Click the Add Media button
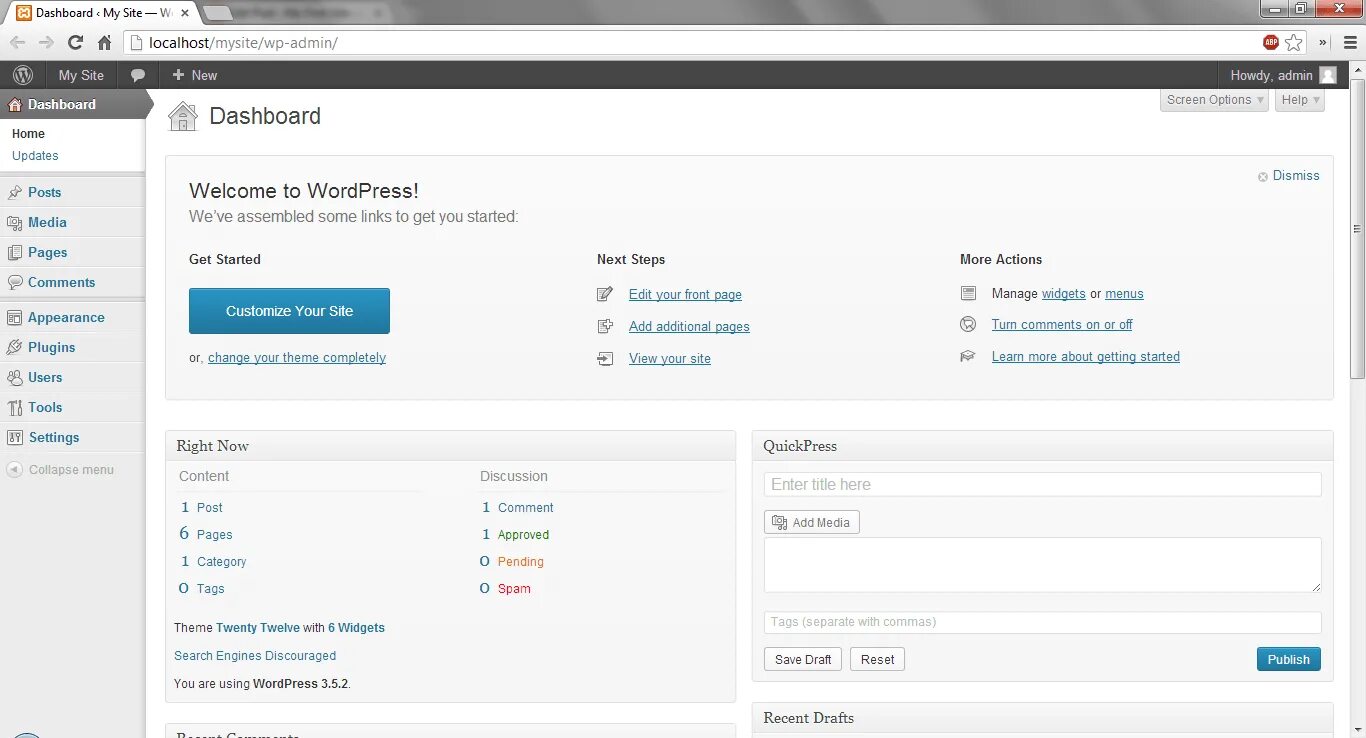 [811, 522]
